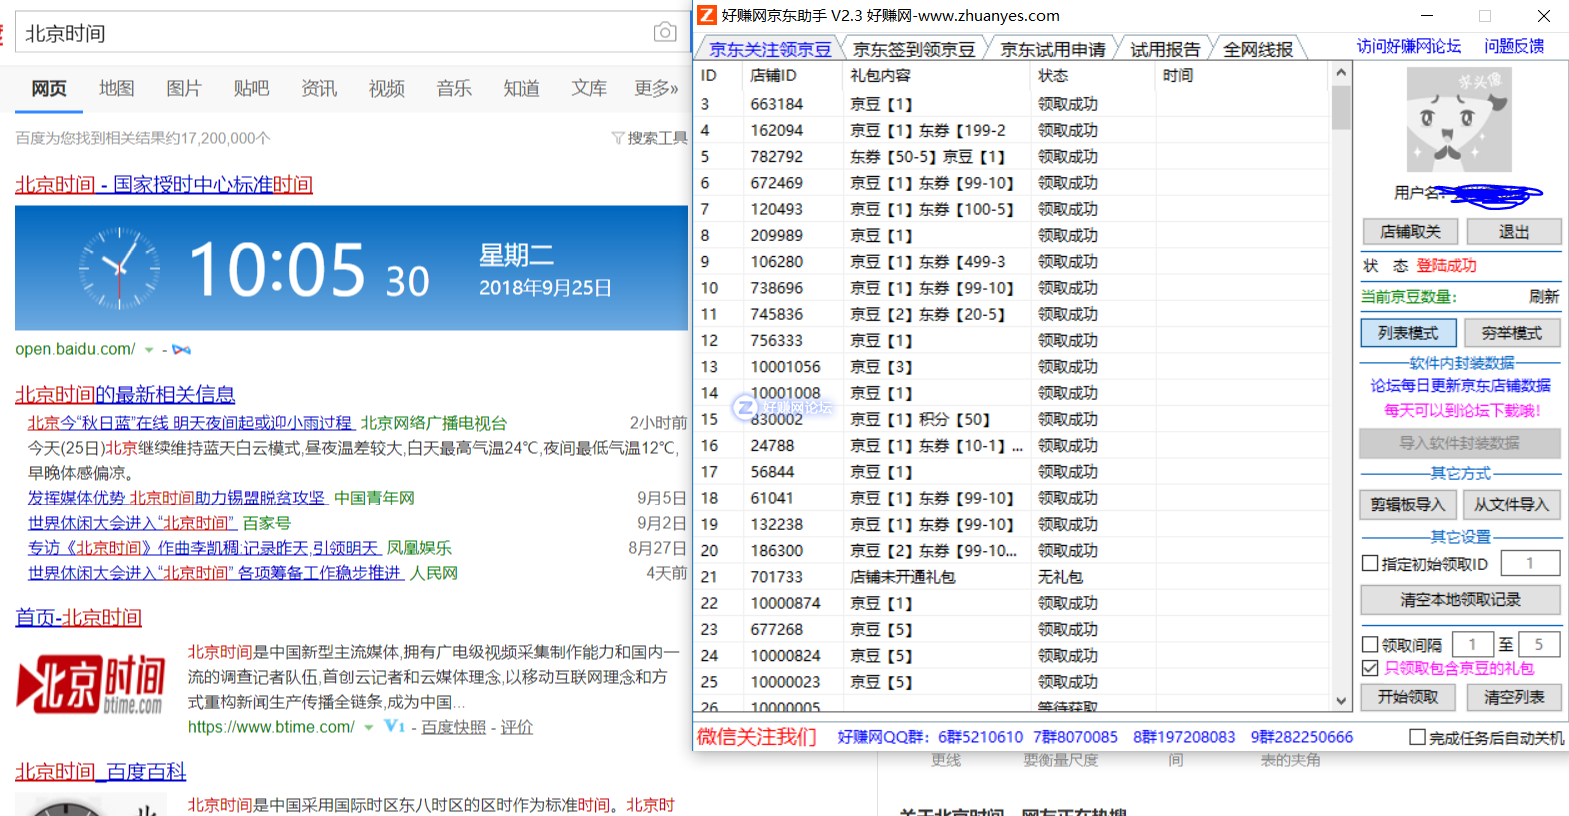Click the 状态 column header
The width and height of the screenshot is (1569, 816).
[1093, 75]
